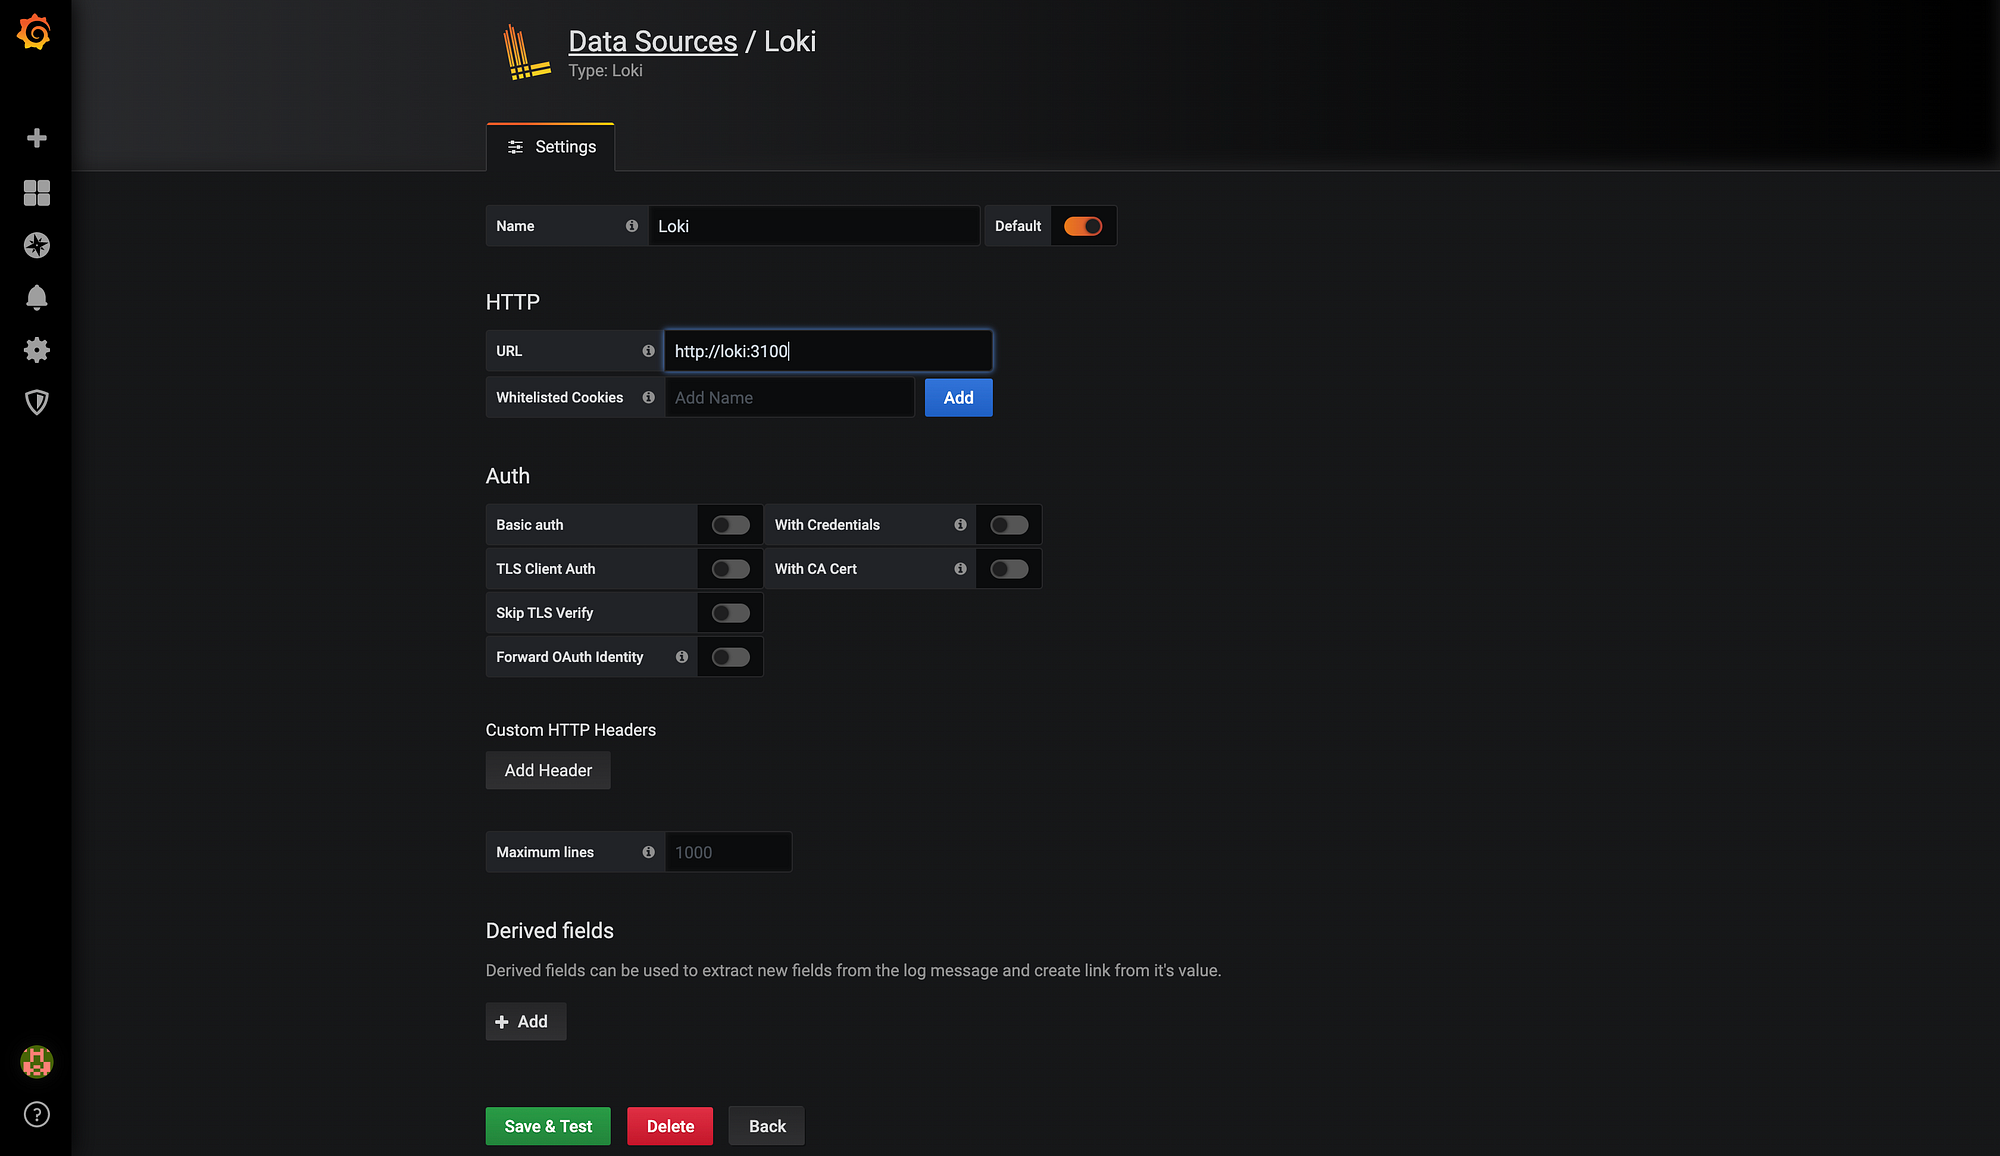Open the user profile avatar
2000x1156 pixels.
[x=36, y=1062]
